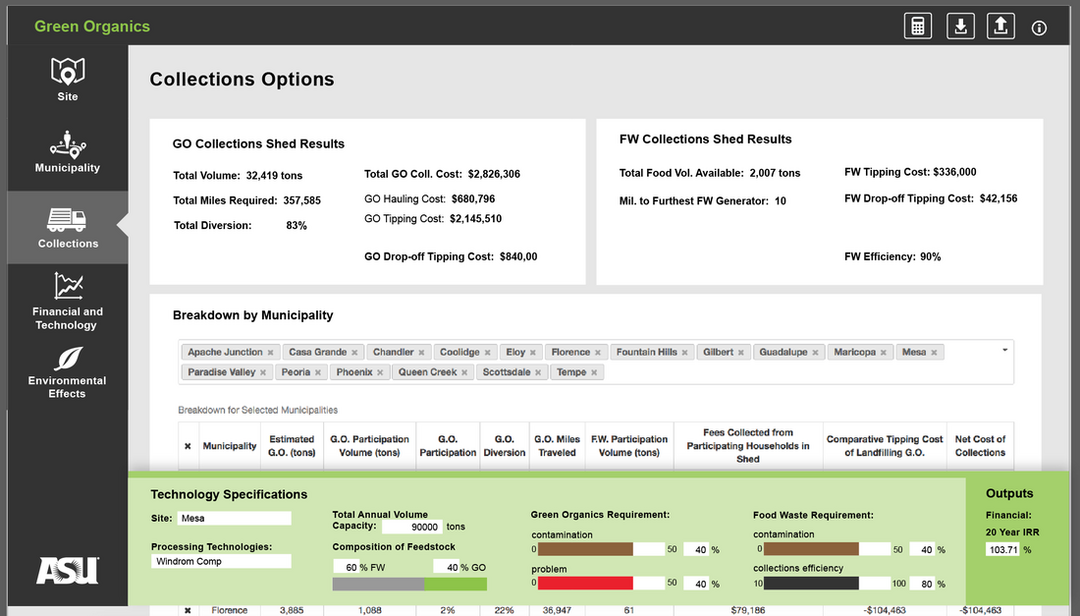Remove the Florence table row
Screen dimensions: 1080x616
[x=187, y=610]
